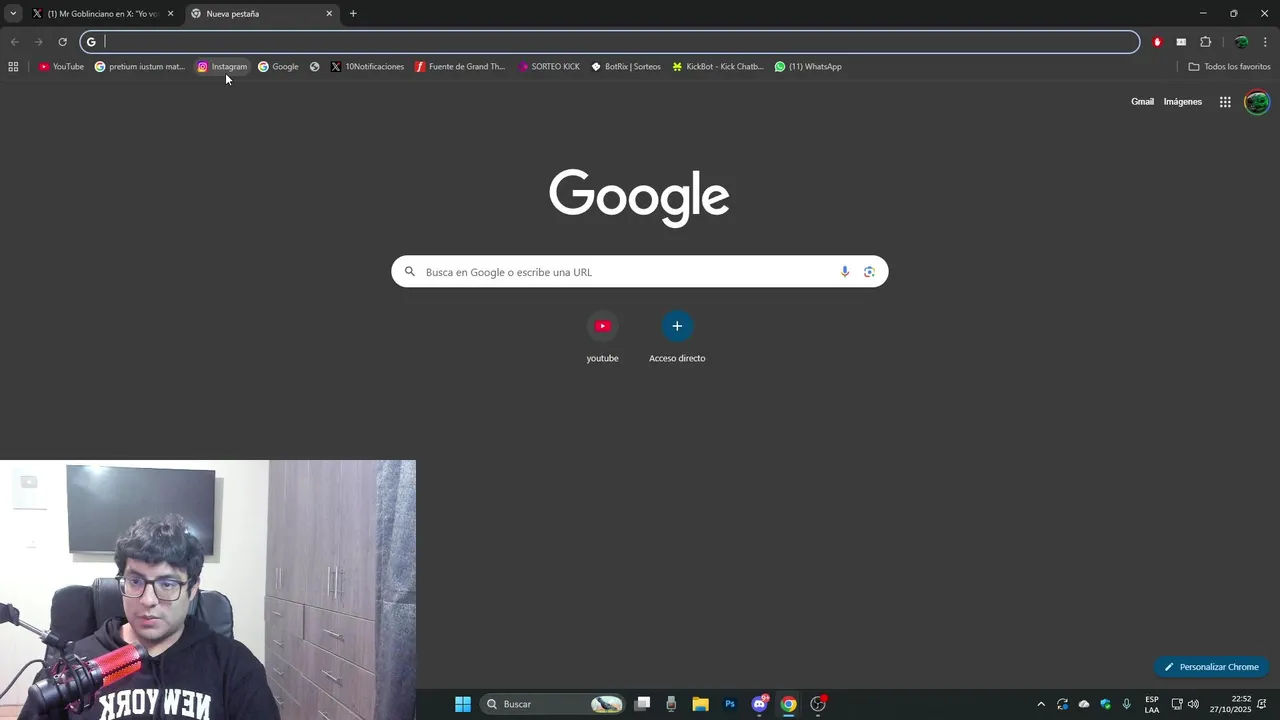
Task: Open the unlabeled globe bookmark
Action: 315,67
